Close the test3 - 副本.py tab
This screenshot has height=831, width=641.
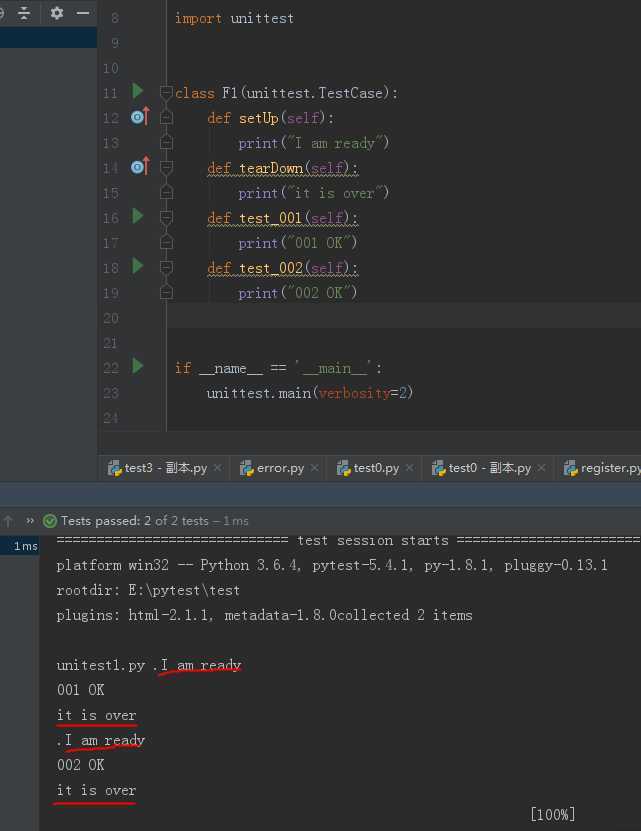tap(217, 468)
